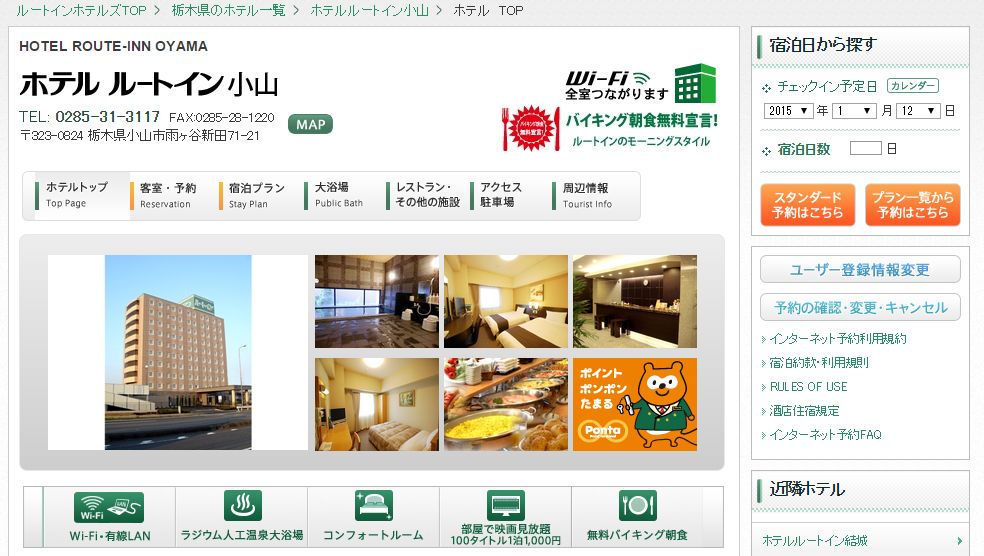
Task: Select the 客室・予約 Reservation tab
Action: coord(168,196)
